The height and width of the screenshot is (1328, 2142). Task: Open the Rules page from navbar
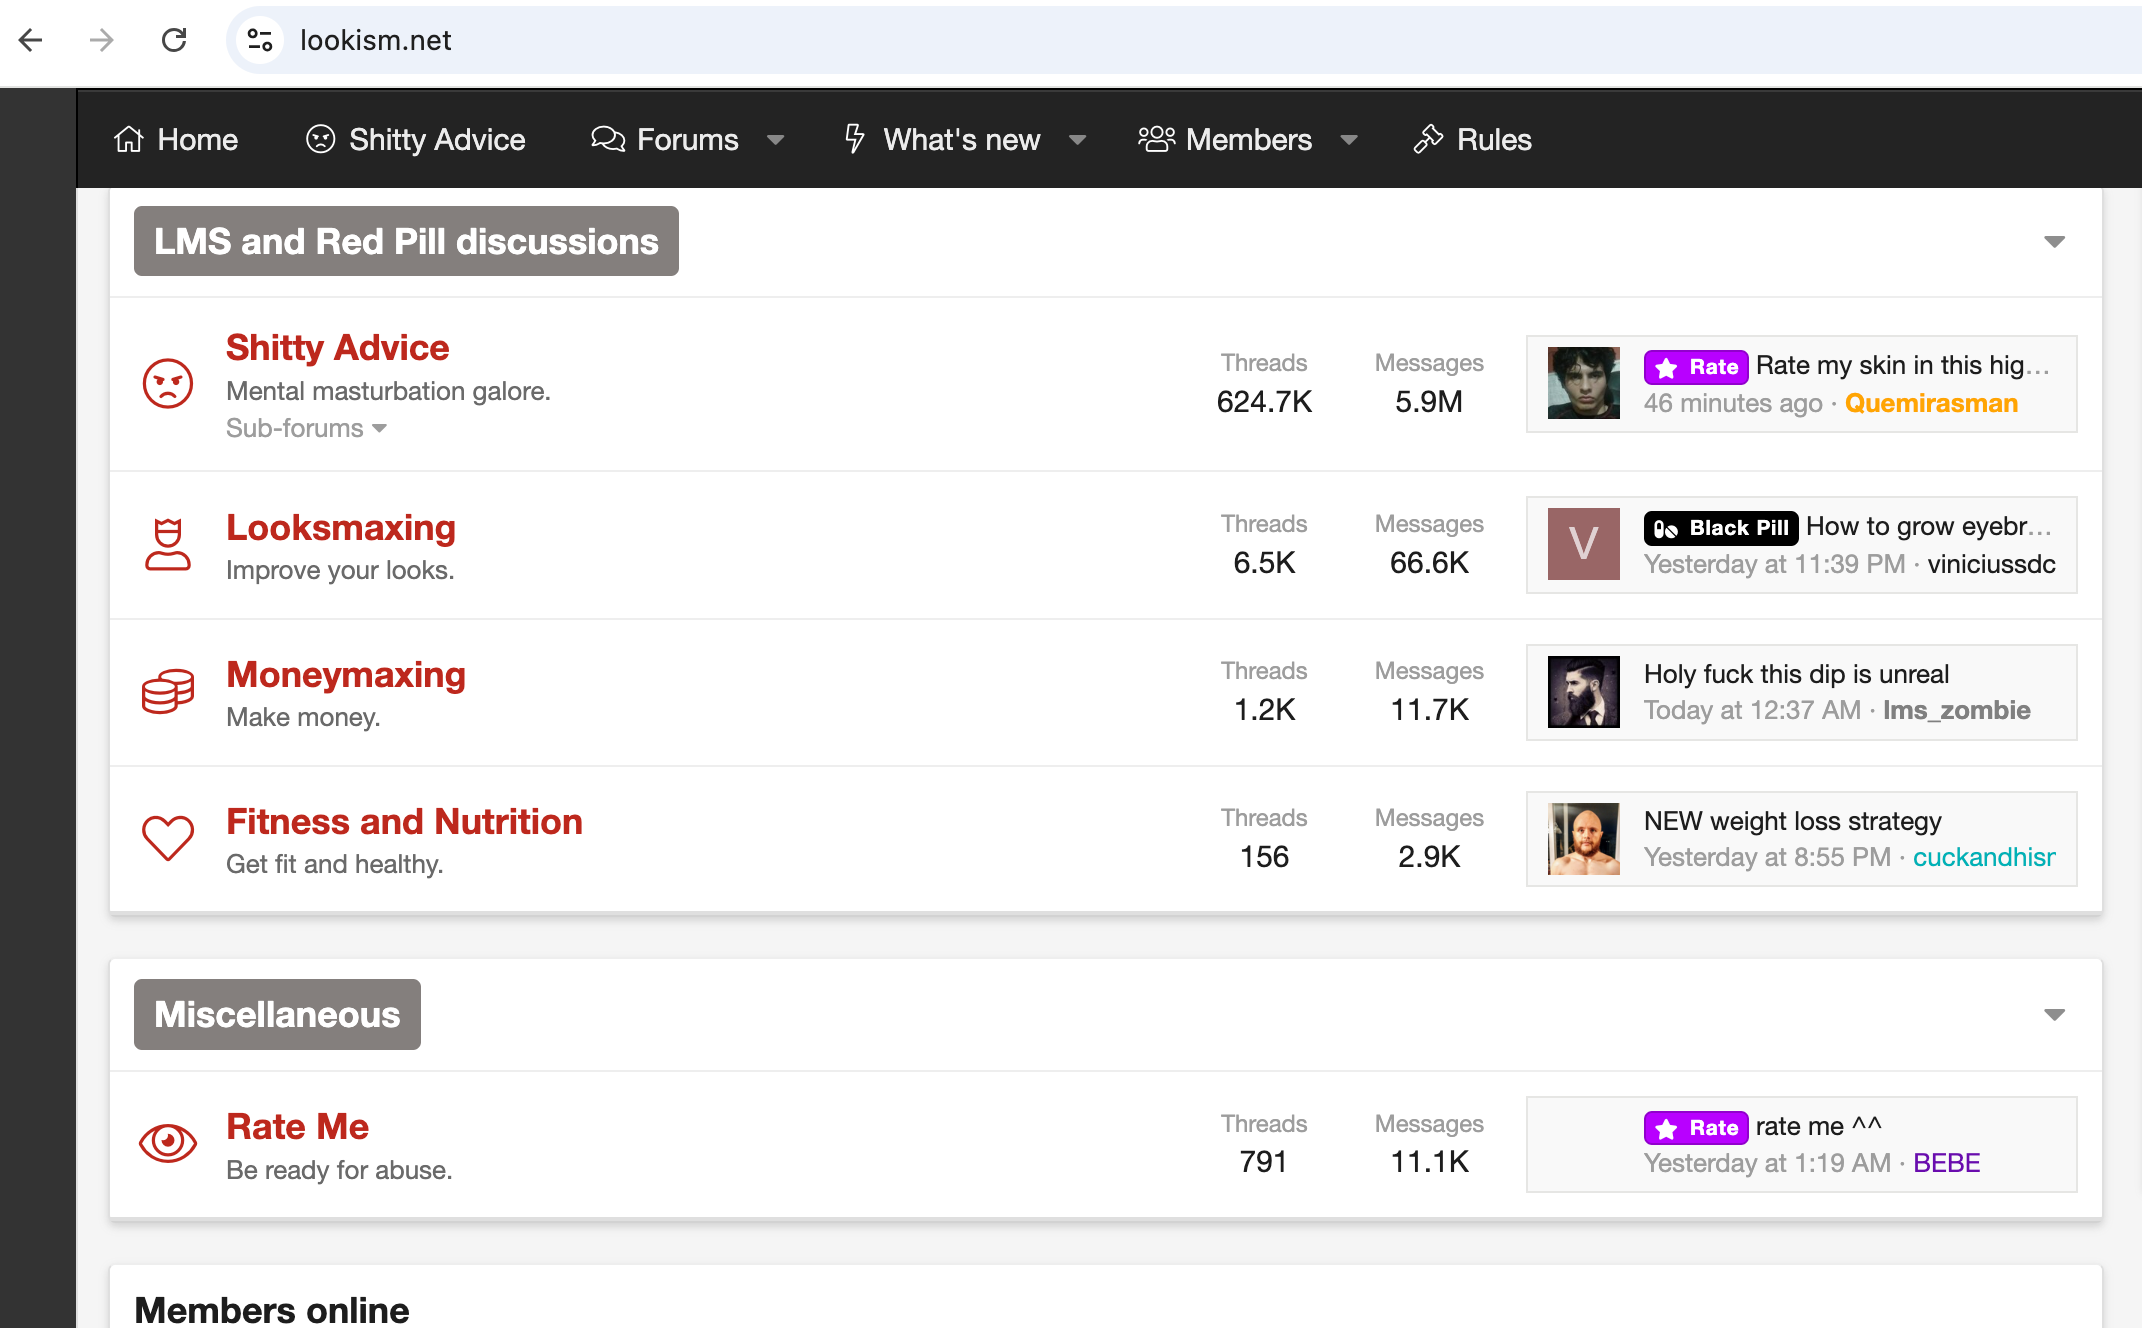coord(1472,140)
